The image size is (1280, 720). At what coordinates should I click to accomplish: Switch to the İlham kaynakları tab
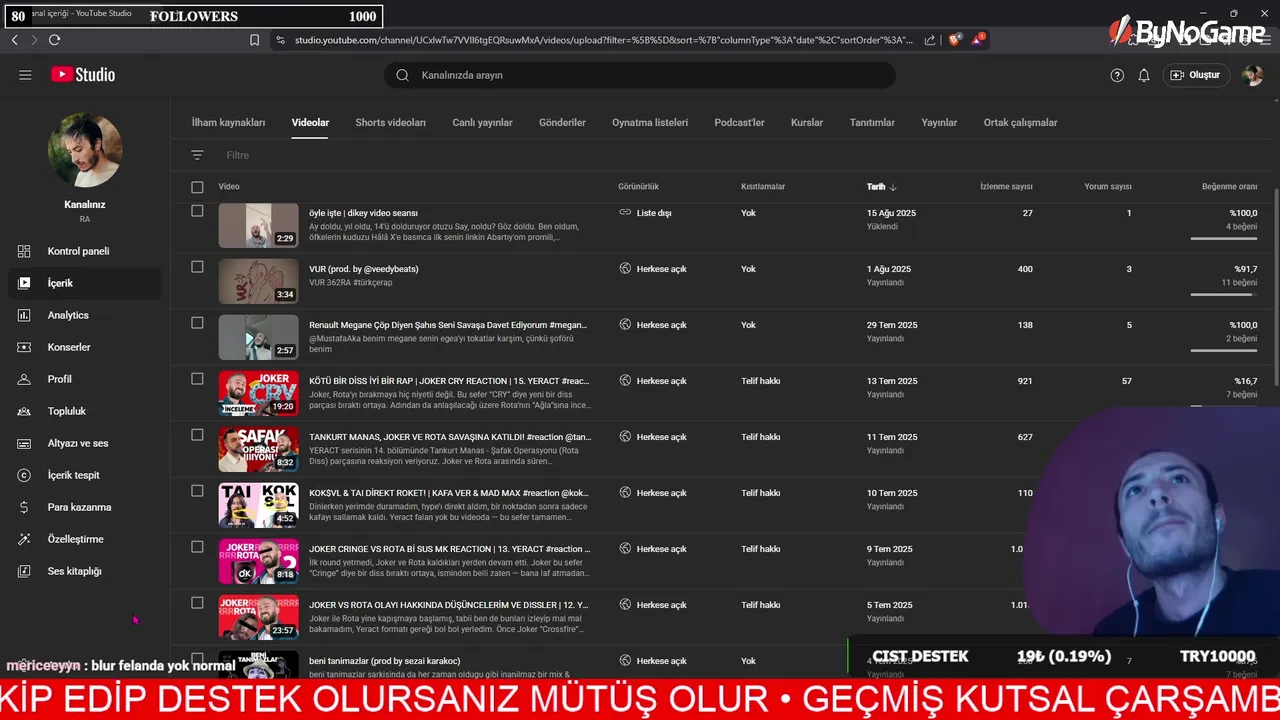tap(228, 122)
